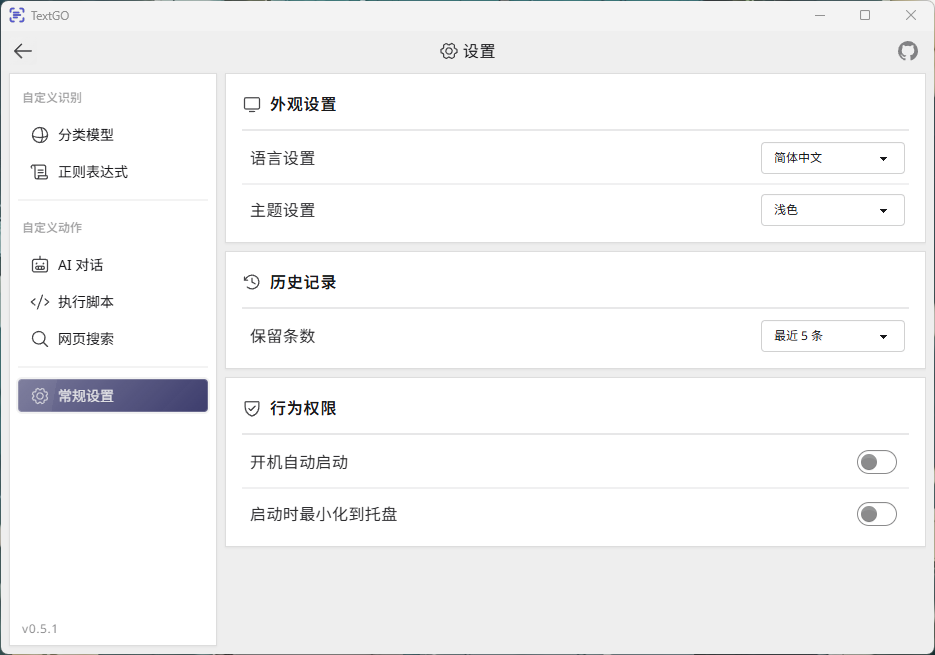Click the 执行脚本 code brackets icon
Screen dimensions: 935x655
coord(40,302)
